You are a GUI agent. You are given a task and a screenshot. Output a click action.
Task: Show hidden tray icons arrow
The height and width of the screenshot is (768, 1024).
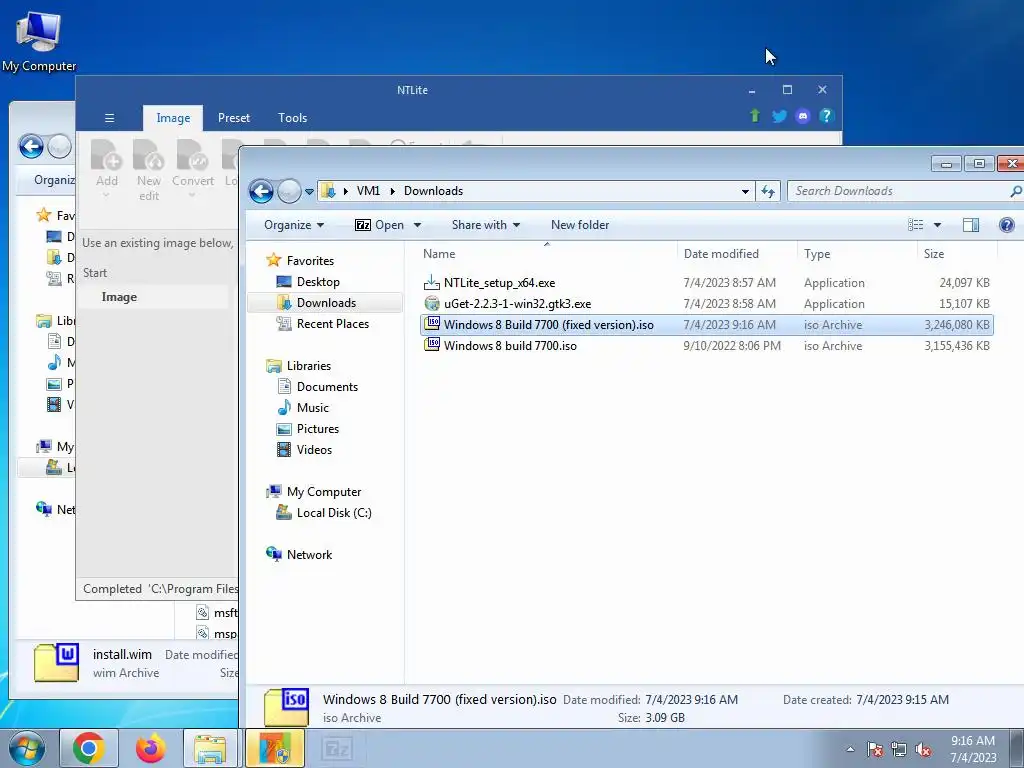coord(850,749)
